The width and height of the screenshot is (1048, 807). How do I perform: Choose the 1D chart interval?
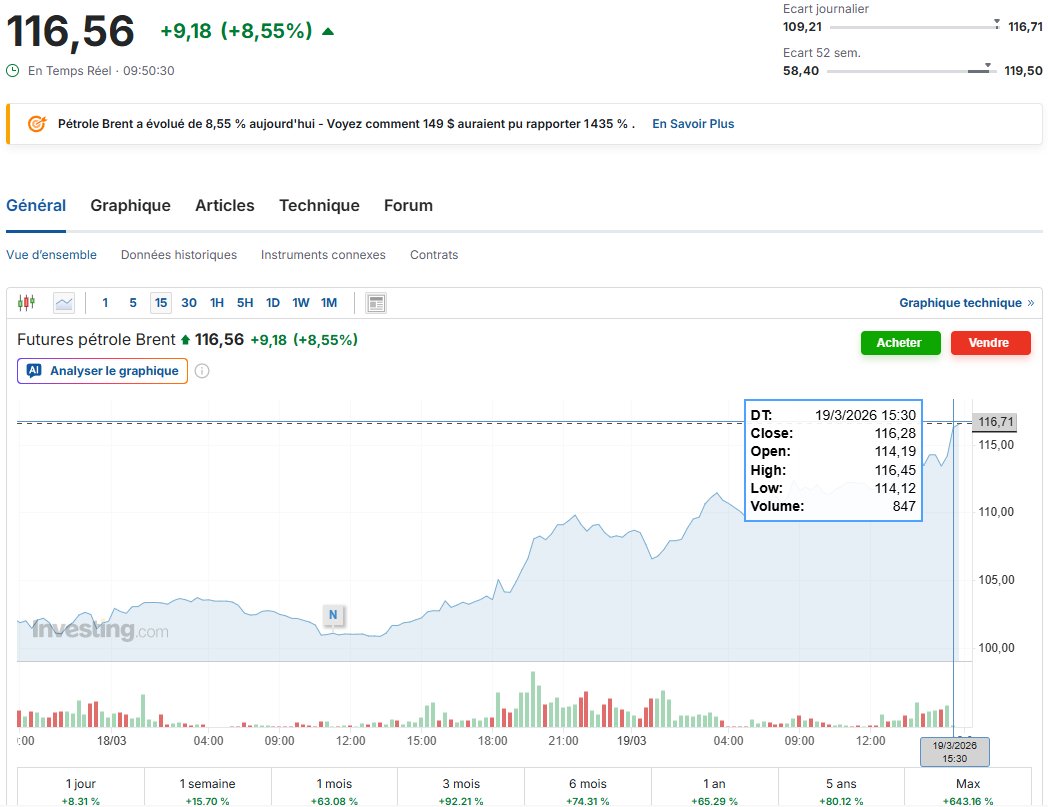click(273, 303)
